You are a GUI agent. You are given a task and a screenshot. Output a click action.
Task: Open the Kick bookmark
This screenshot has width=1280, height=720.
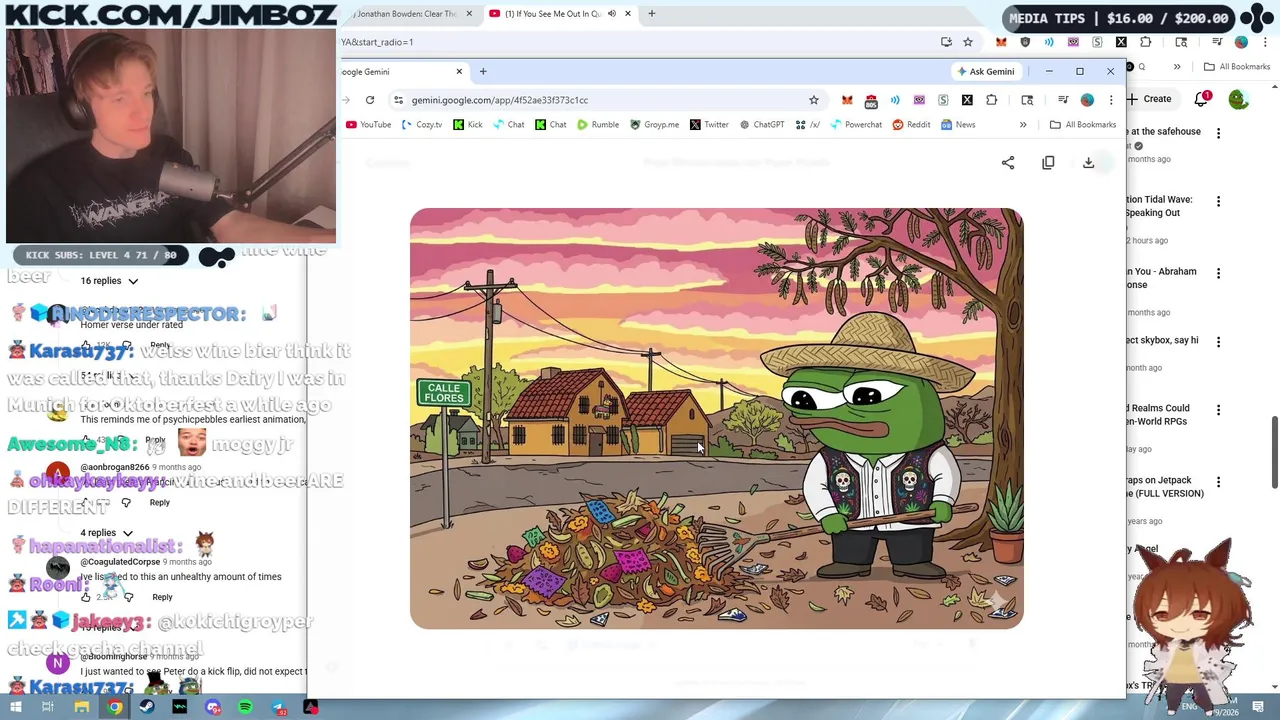point(468,125)
